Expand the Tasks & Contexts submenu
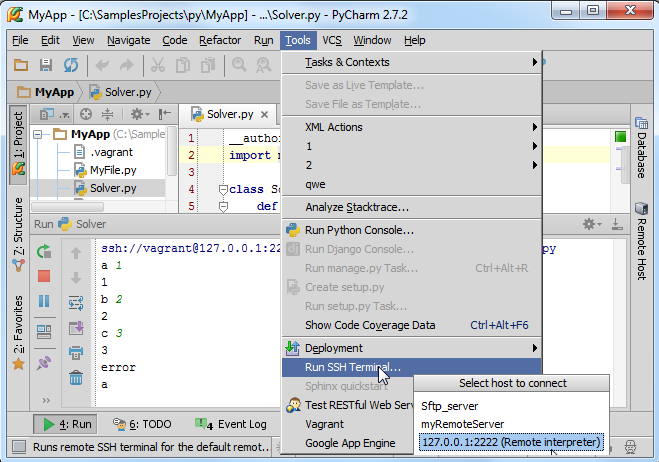This screenshot has height=462, width=659. 411,62
